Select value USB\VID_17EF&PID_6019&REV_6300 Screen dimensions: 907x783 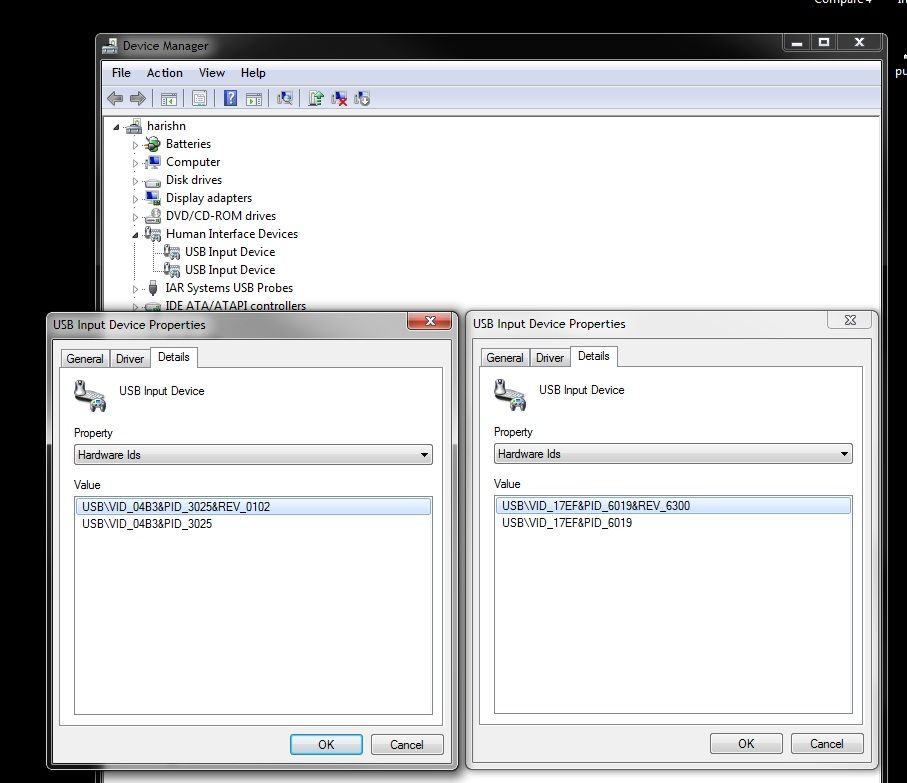(x=673, y=505)
